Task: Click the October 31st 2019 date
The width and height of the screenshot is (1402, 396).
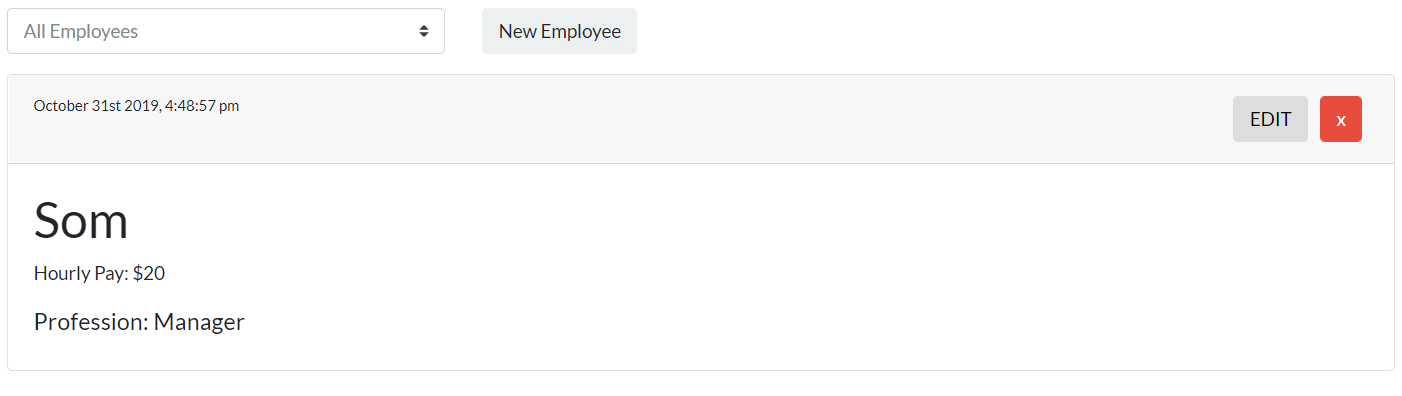Action: [97, 105]
